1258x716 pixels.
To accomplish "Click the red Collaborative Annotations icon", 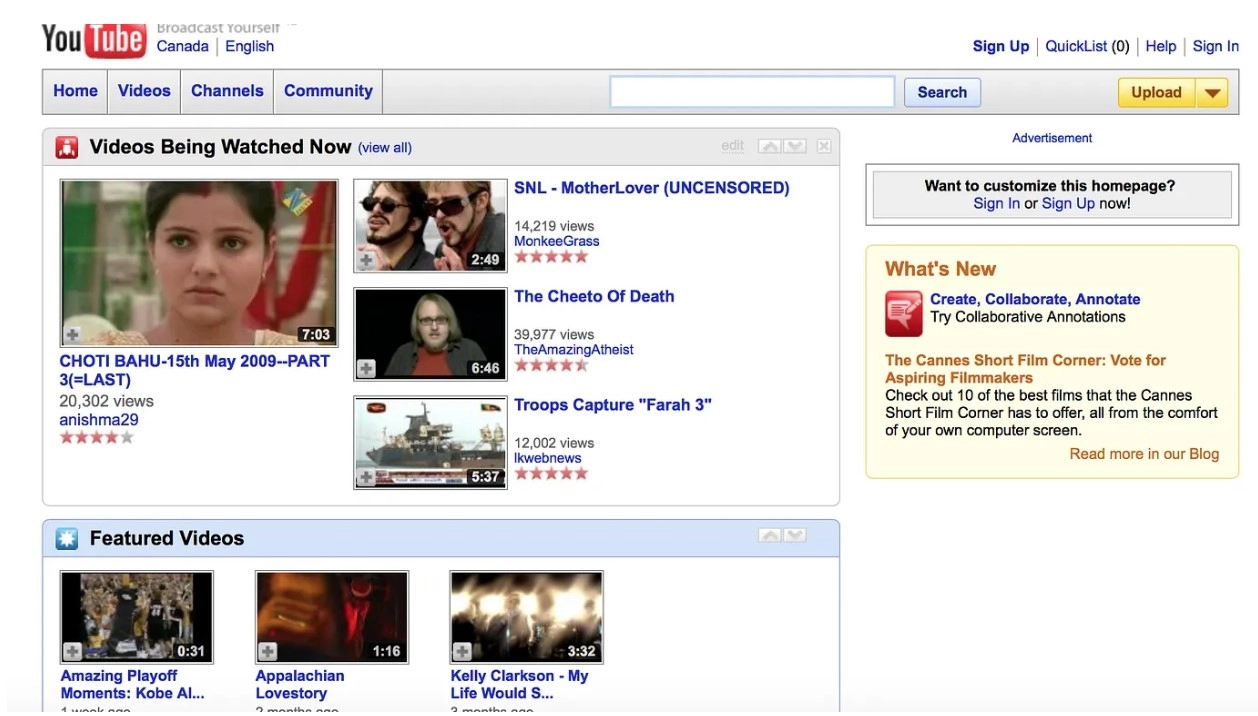I will pyautogui.click(x=904, y=313).
